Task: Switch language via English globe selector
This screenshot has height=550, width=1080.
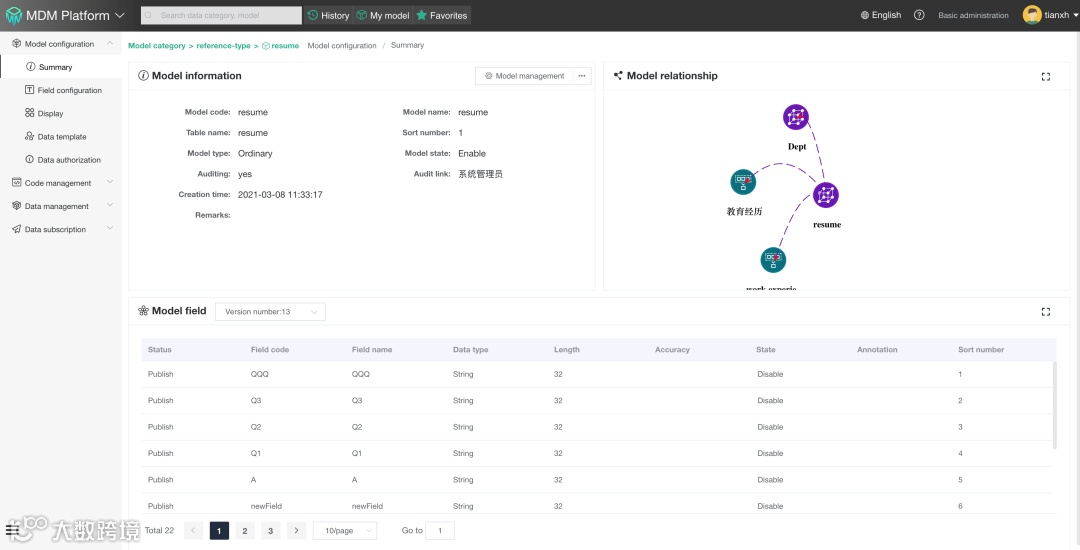Action: (881, 15)
